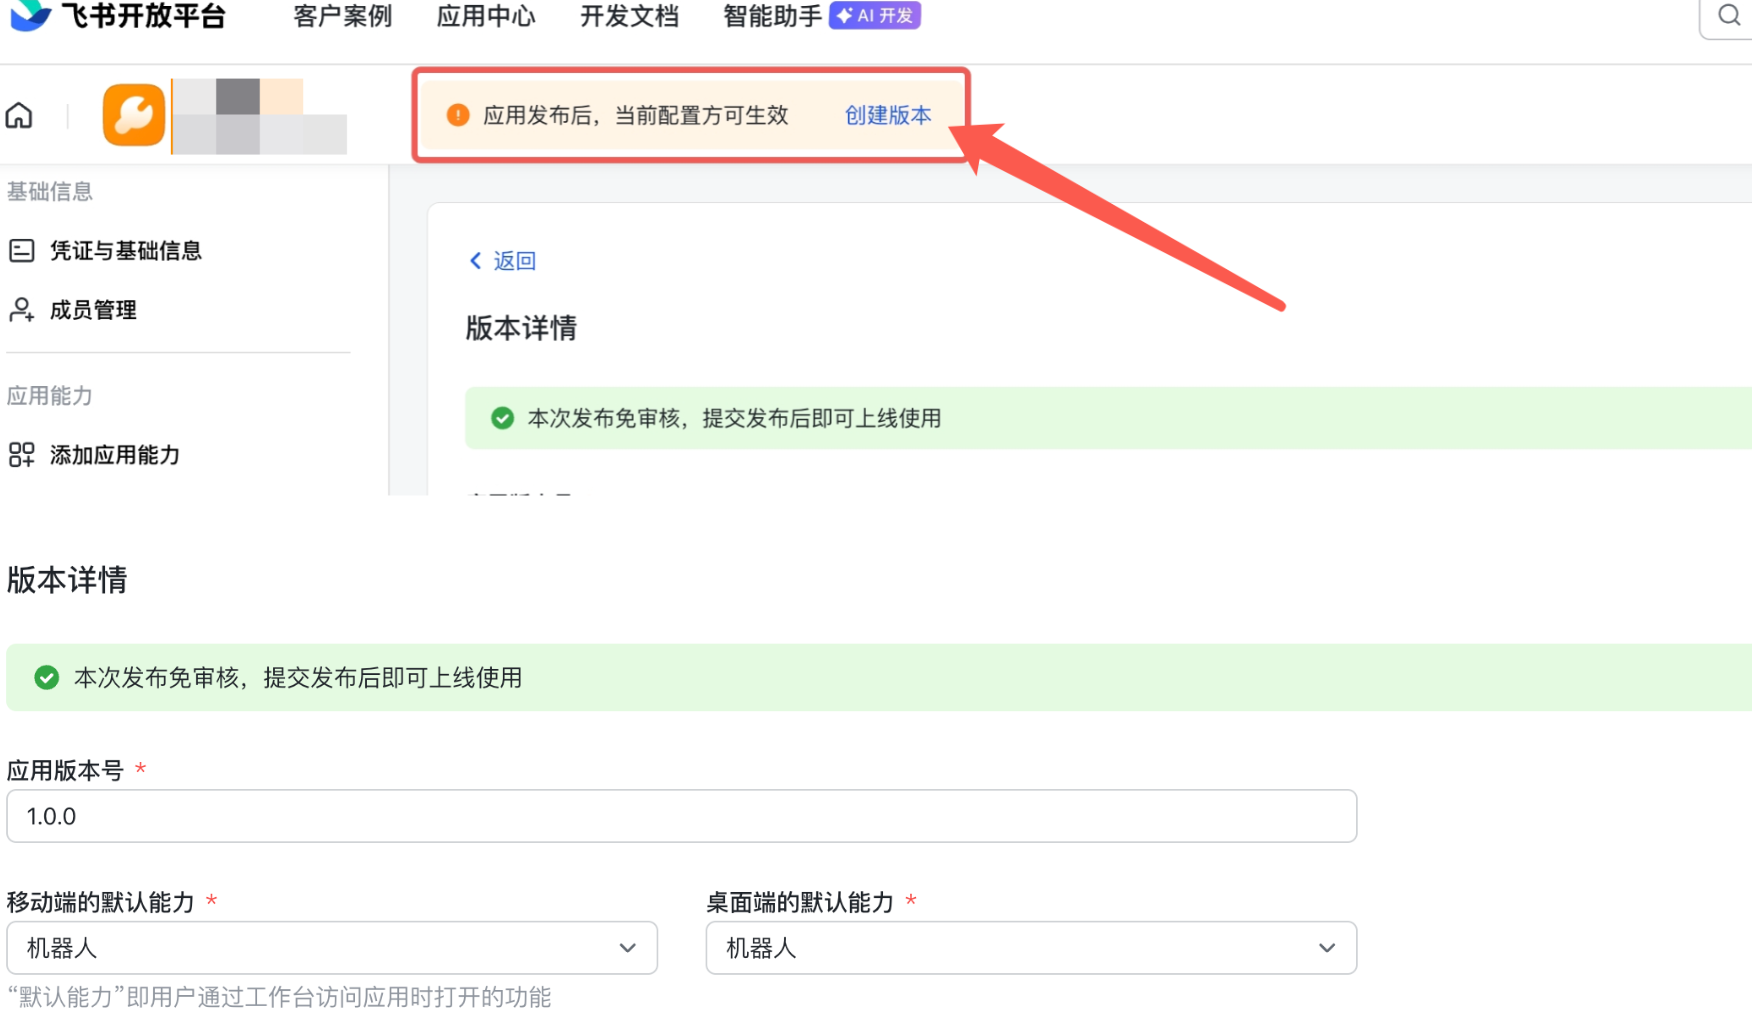Click the 应用发布后，当前配置方可生效 banner text
The height and width of the screenshot is (1032, 1752).
636,115
